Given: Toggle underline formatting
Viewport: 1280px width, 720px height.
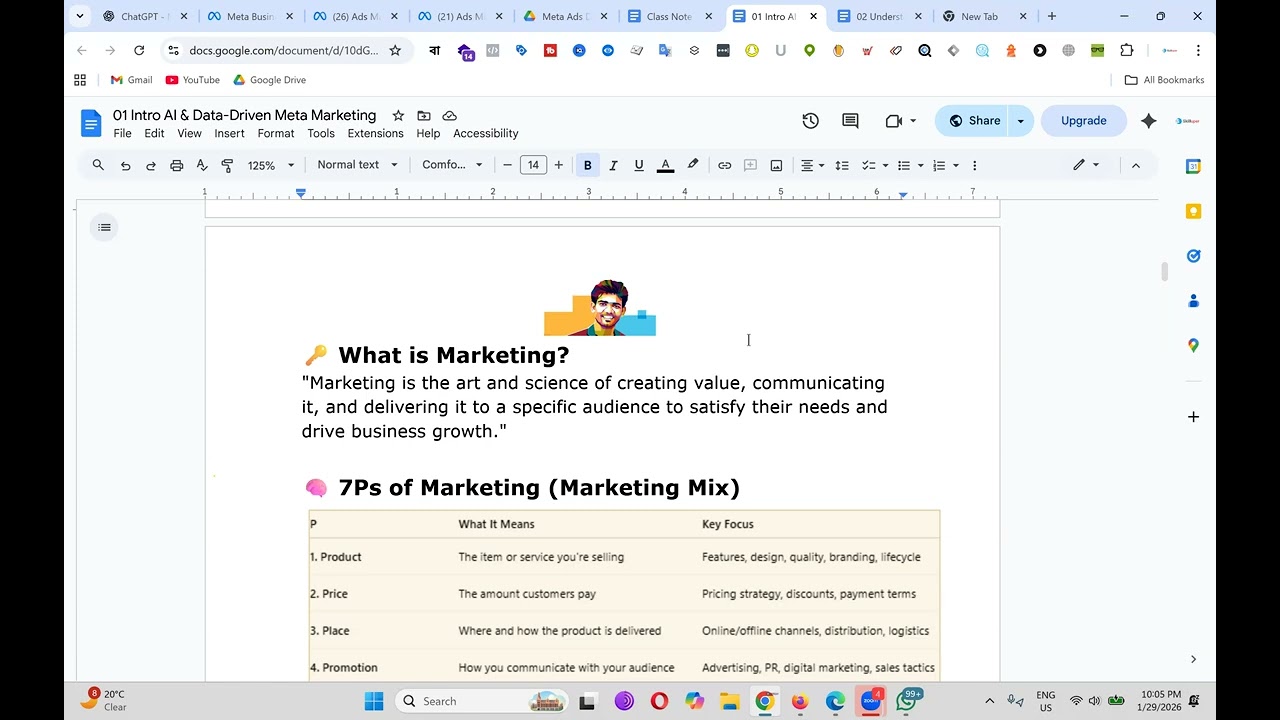Looking at the screenshot, I should pyautogui.click(x=639, y=165).
